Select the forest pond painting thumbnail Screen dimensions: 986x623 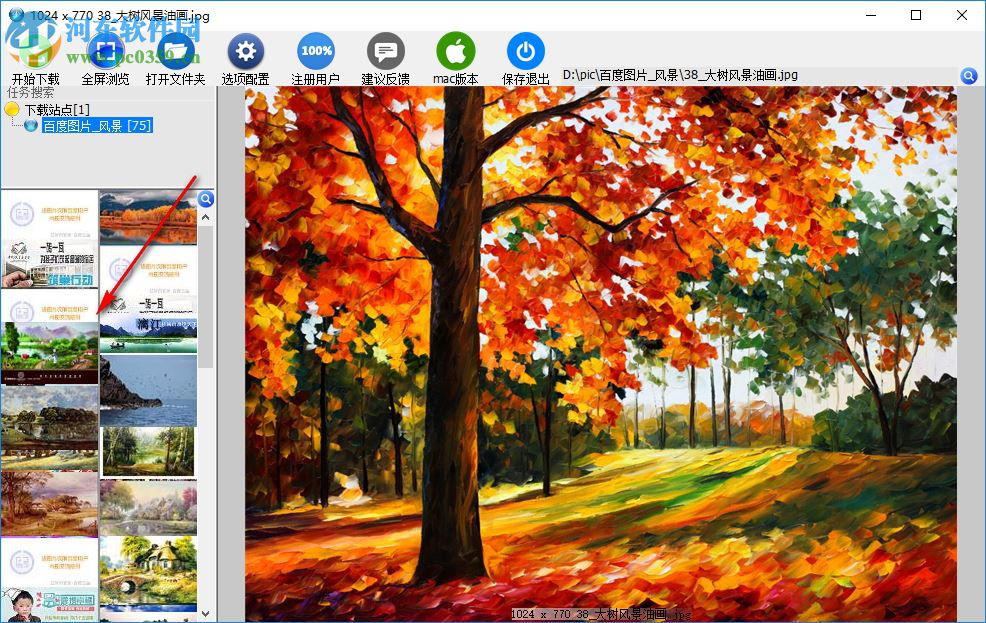tap(148, 451)
